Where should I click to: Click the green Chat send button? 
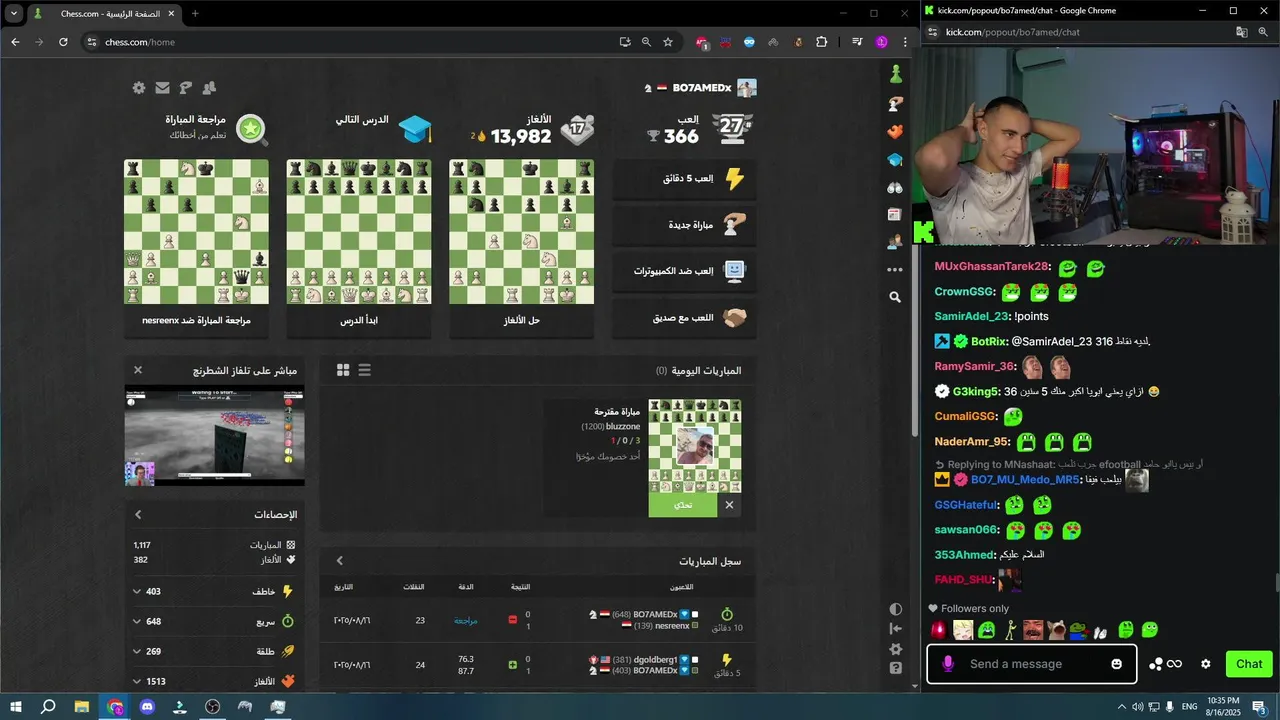1249,664
